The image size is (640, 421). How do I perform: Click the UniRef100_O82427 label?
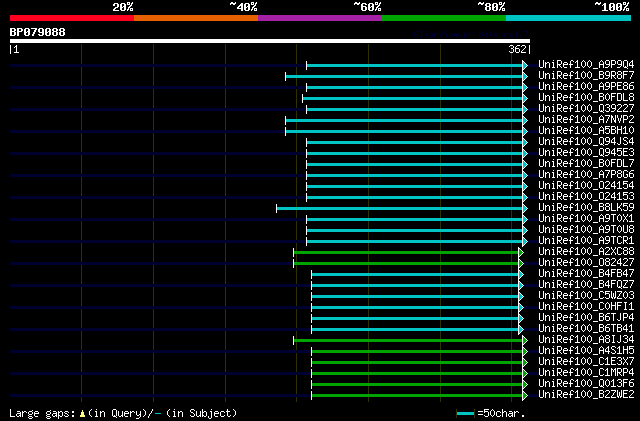586,263
